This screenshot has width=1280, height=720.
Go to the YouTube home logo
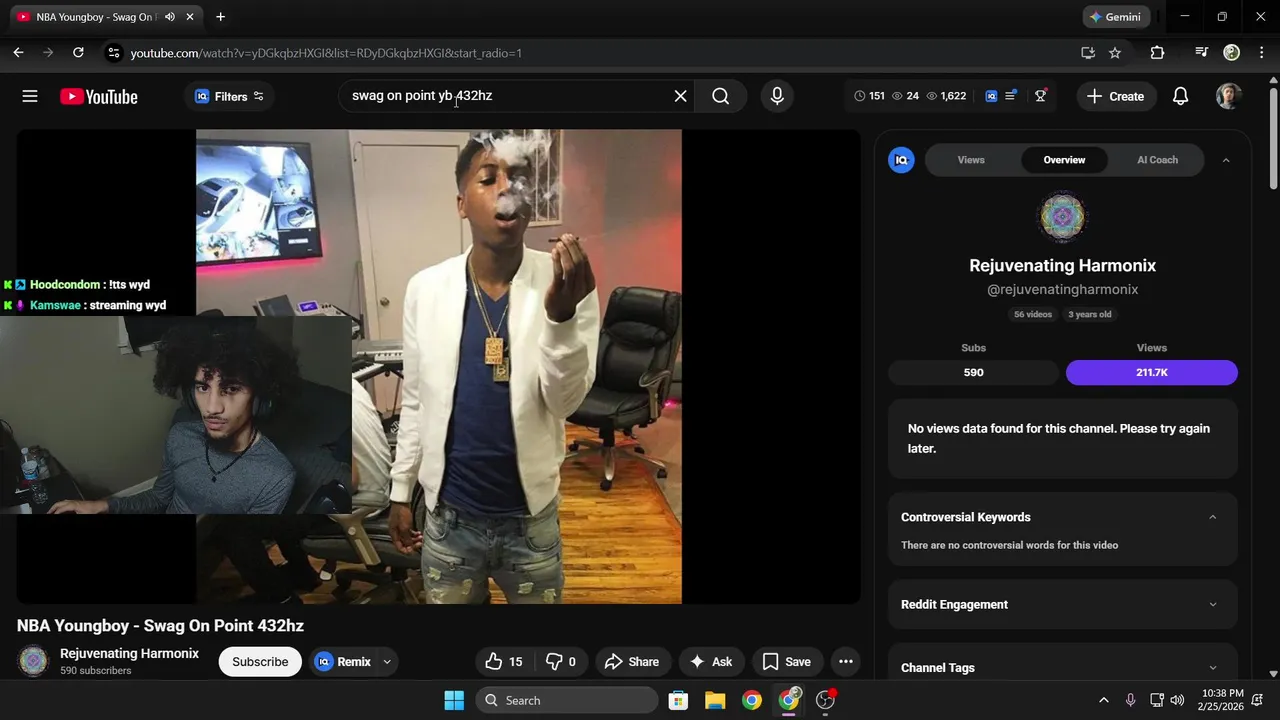98,96
